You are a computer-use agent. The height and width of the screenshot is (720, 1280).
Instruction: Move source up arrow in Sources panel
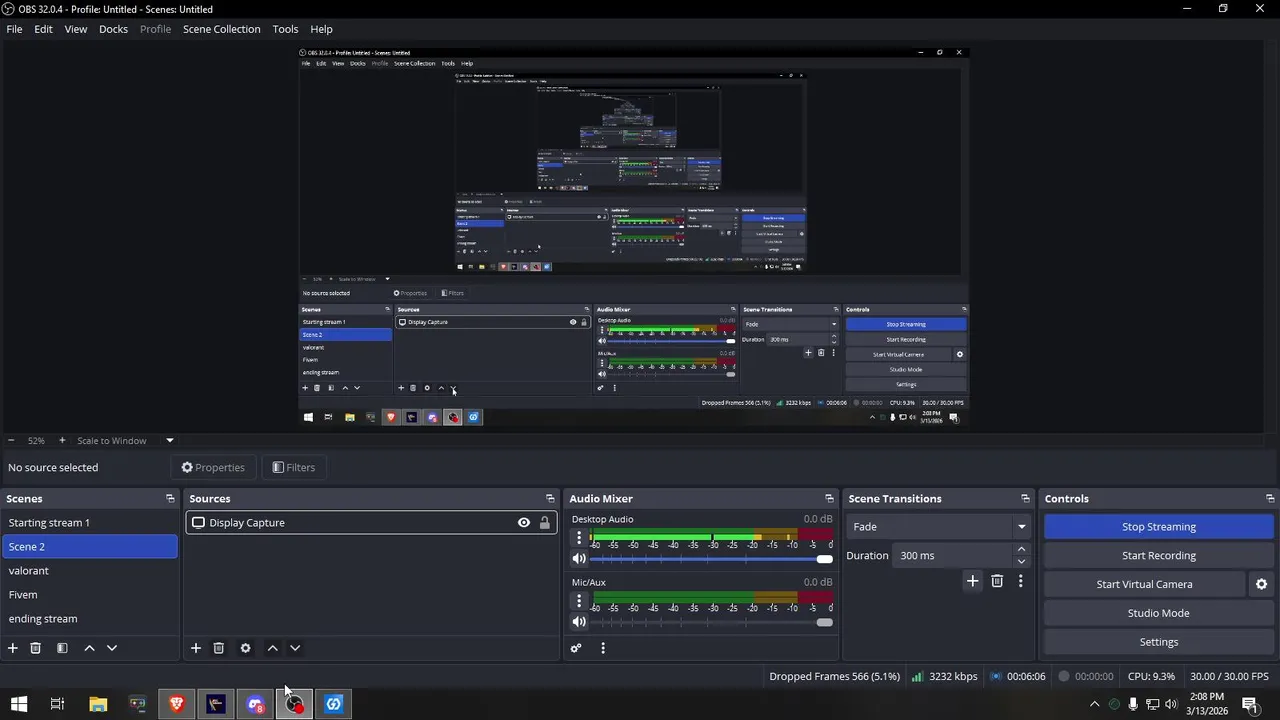(272, 648)
